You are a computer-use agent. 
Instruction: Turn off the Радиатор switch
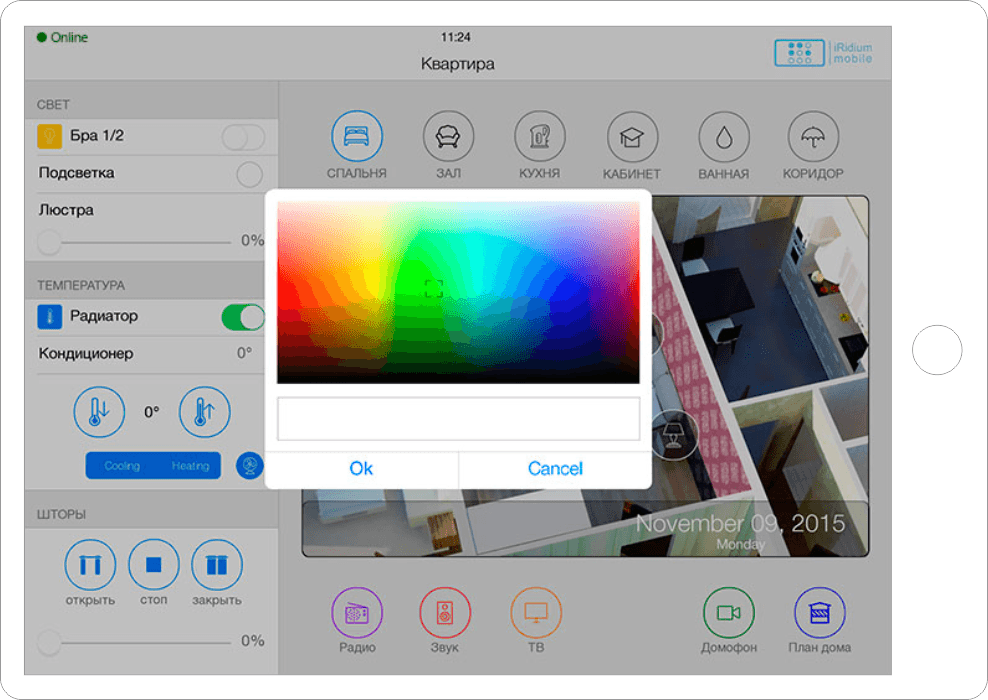pos(243,318)
